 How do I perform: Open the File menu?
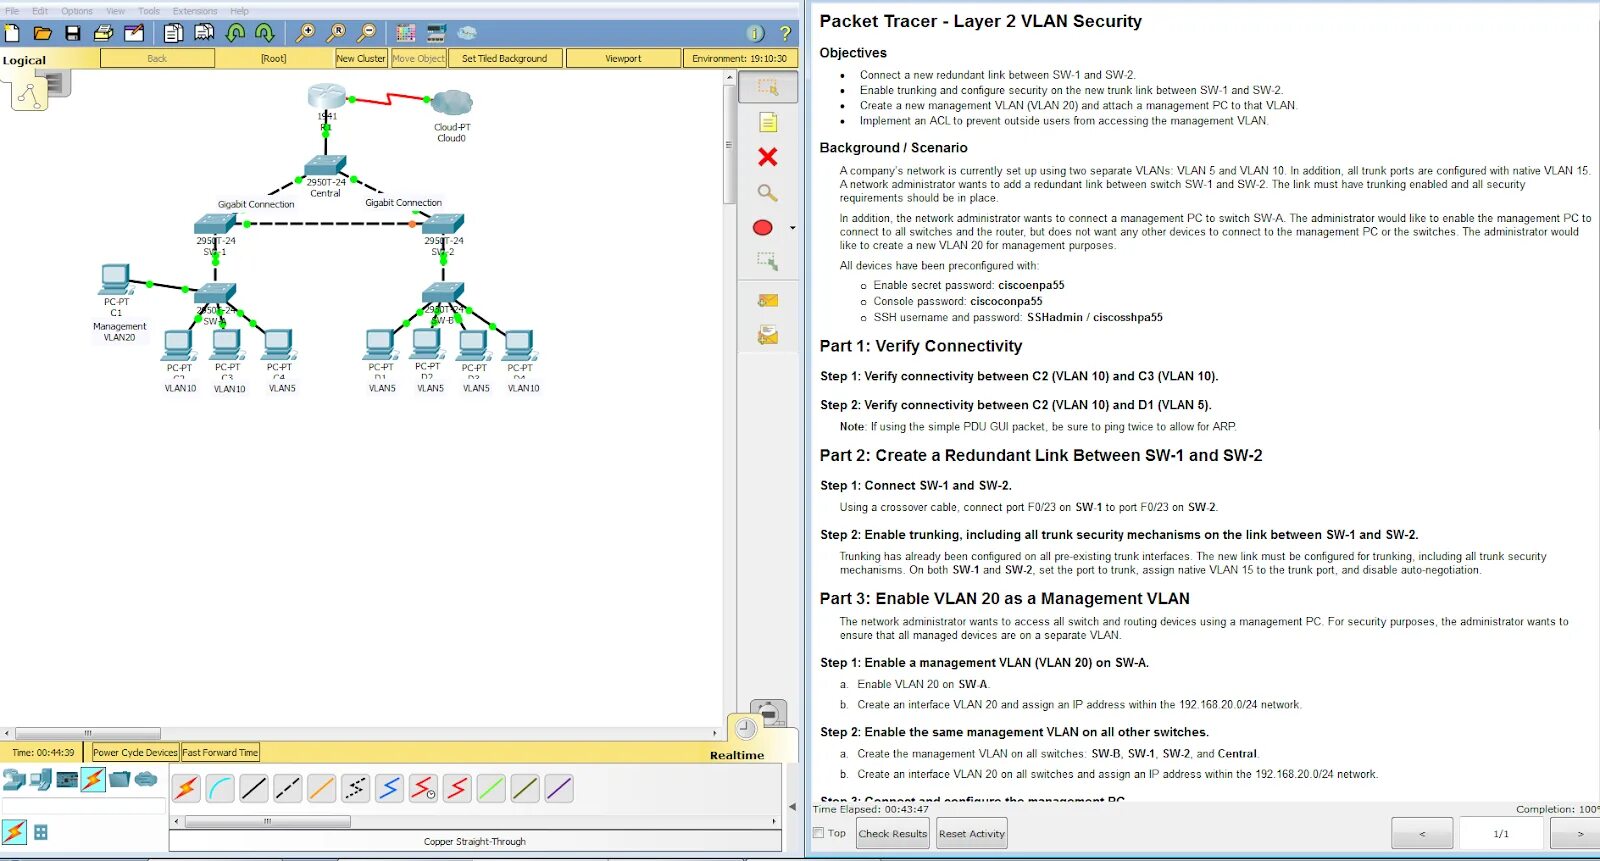pos(12,11)
